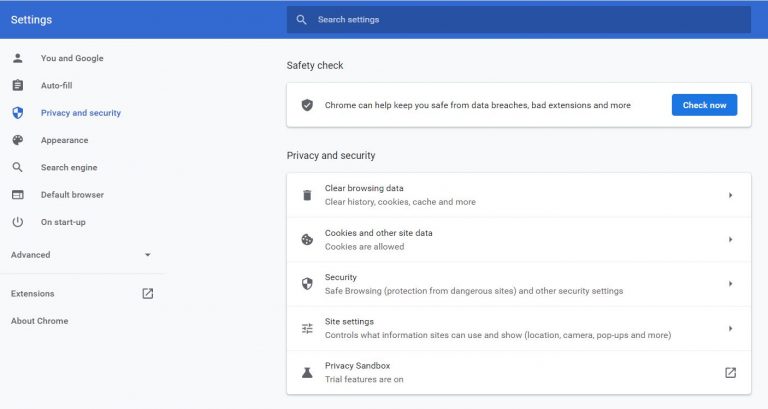
Task: Click the trash icon for Clear browsing data
Action: click(307, 195)
